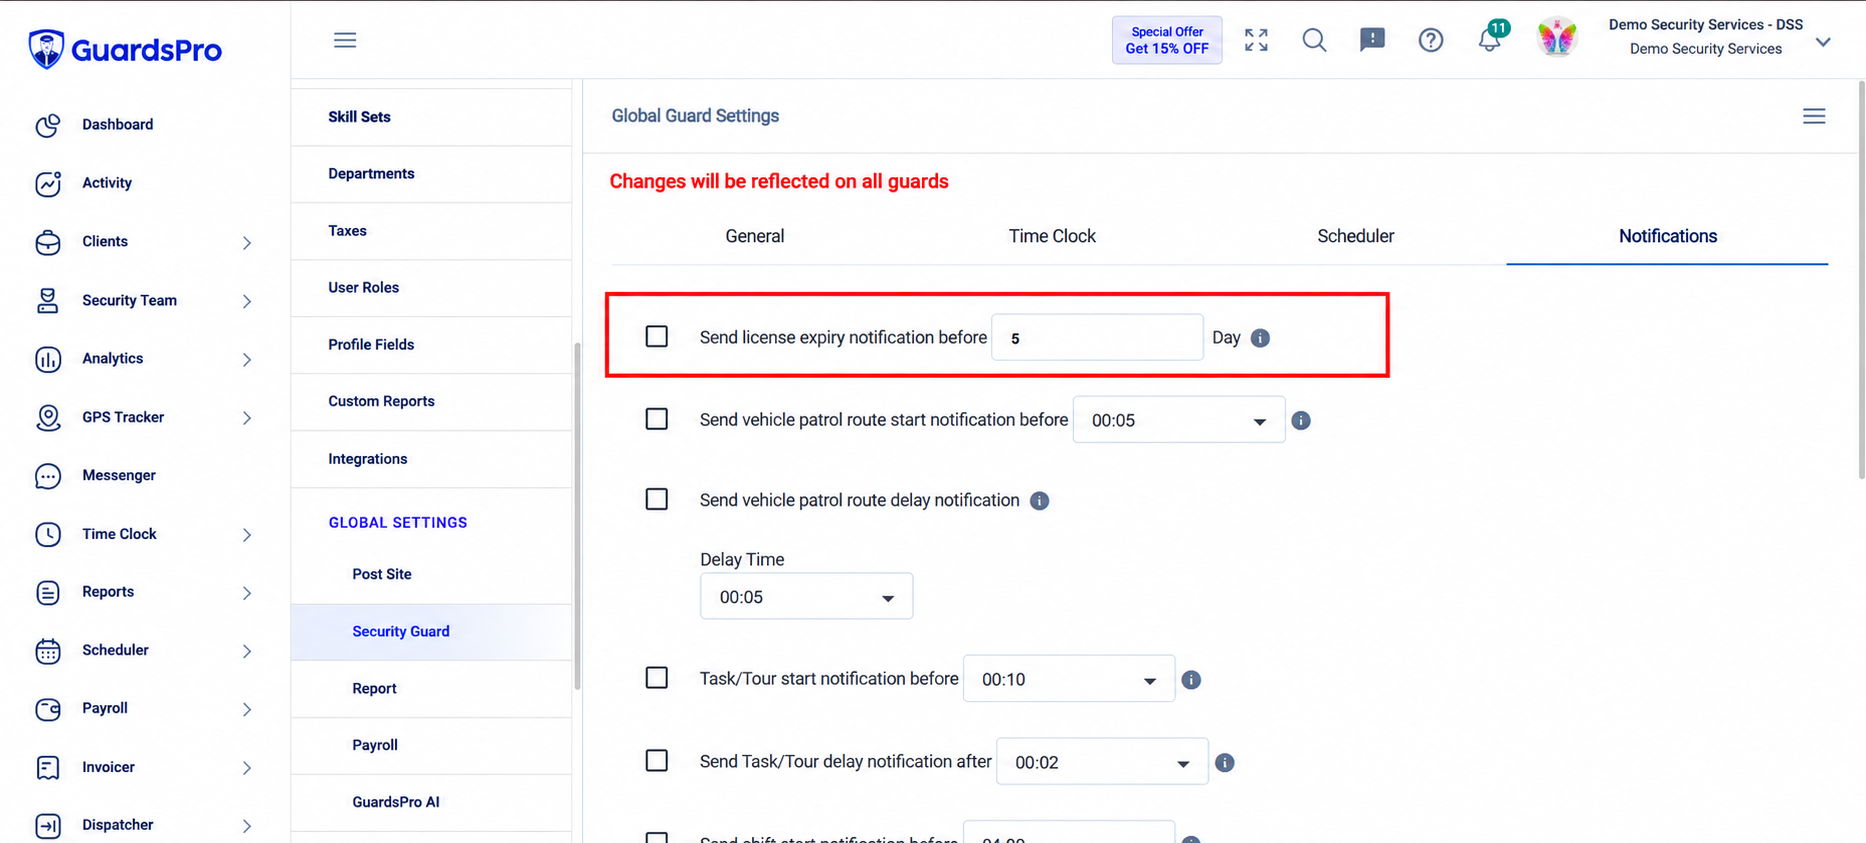Open the Messenger chat icon

coord(48,476)
